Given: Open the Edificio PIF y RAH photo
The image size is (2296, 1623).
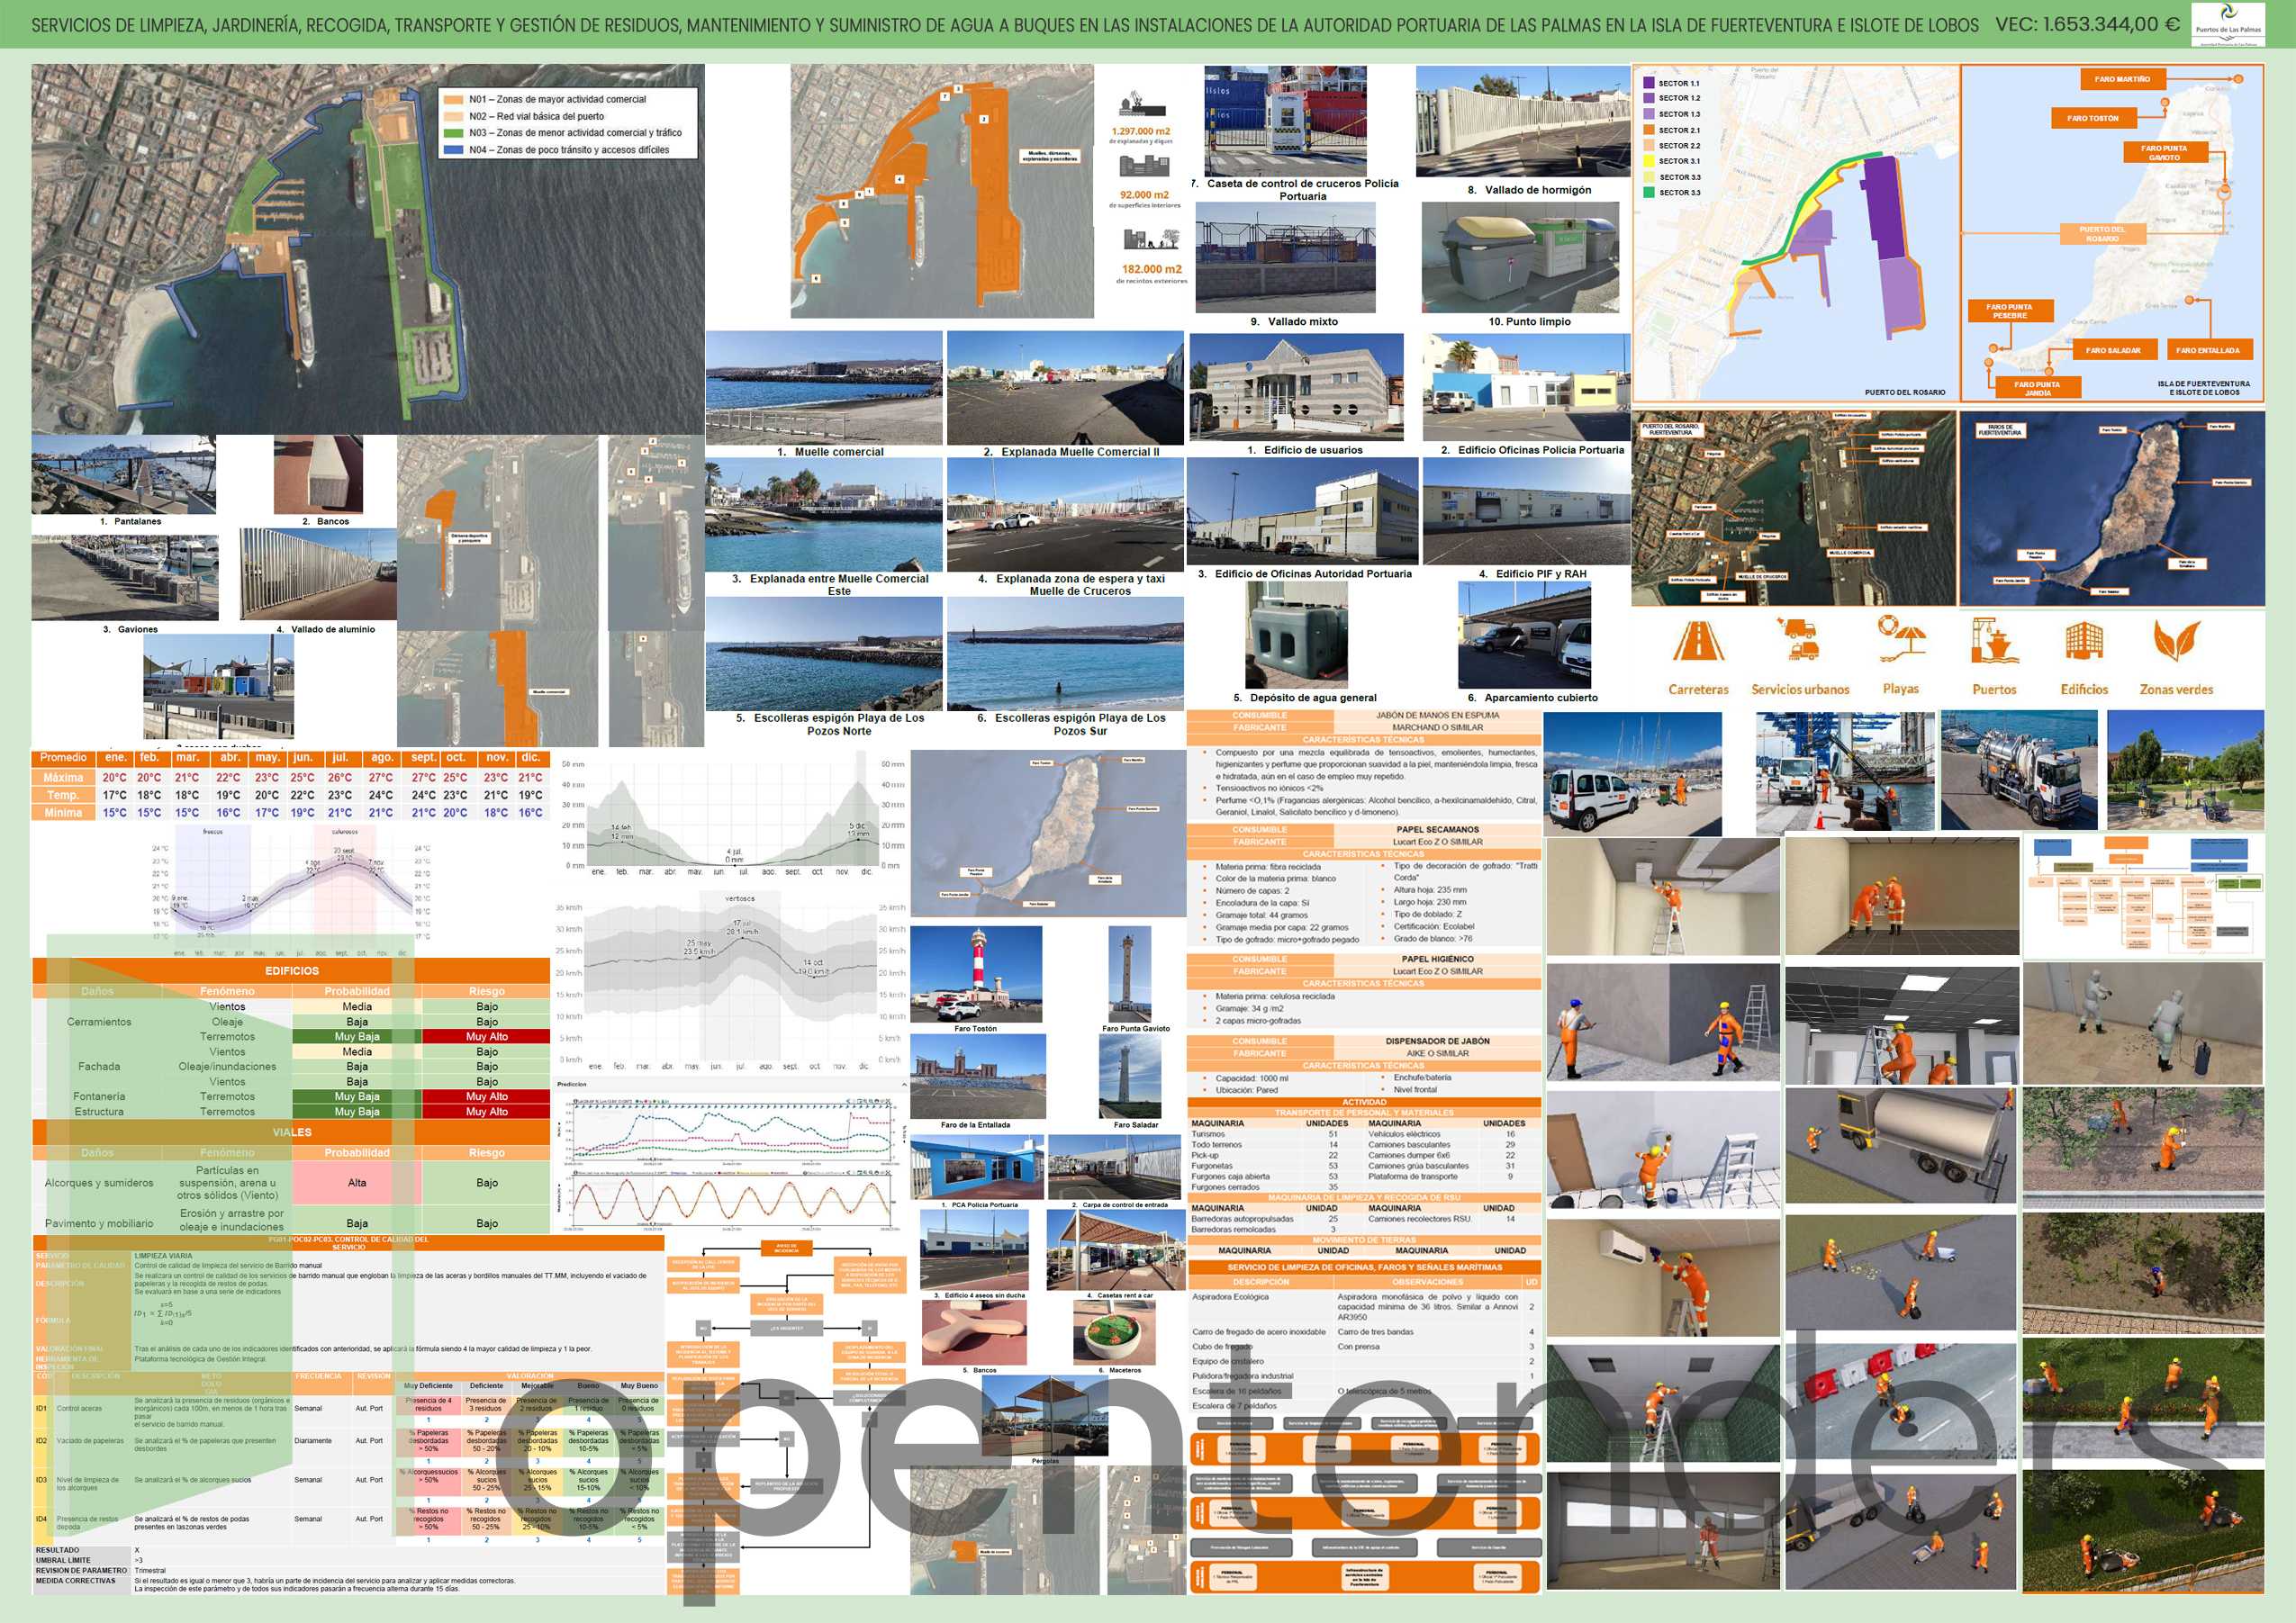Looking at the screenshot, I should coord(1526,512).
